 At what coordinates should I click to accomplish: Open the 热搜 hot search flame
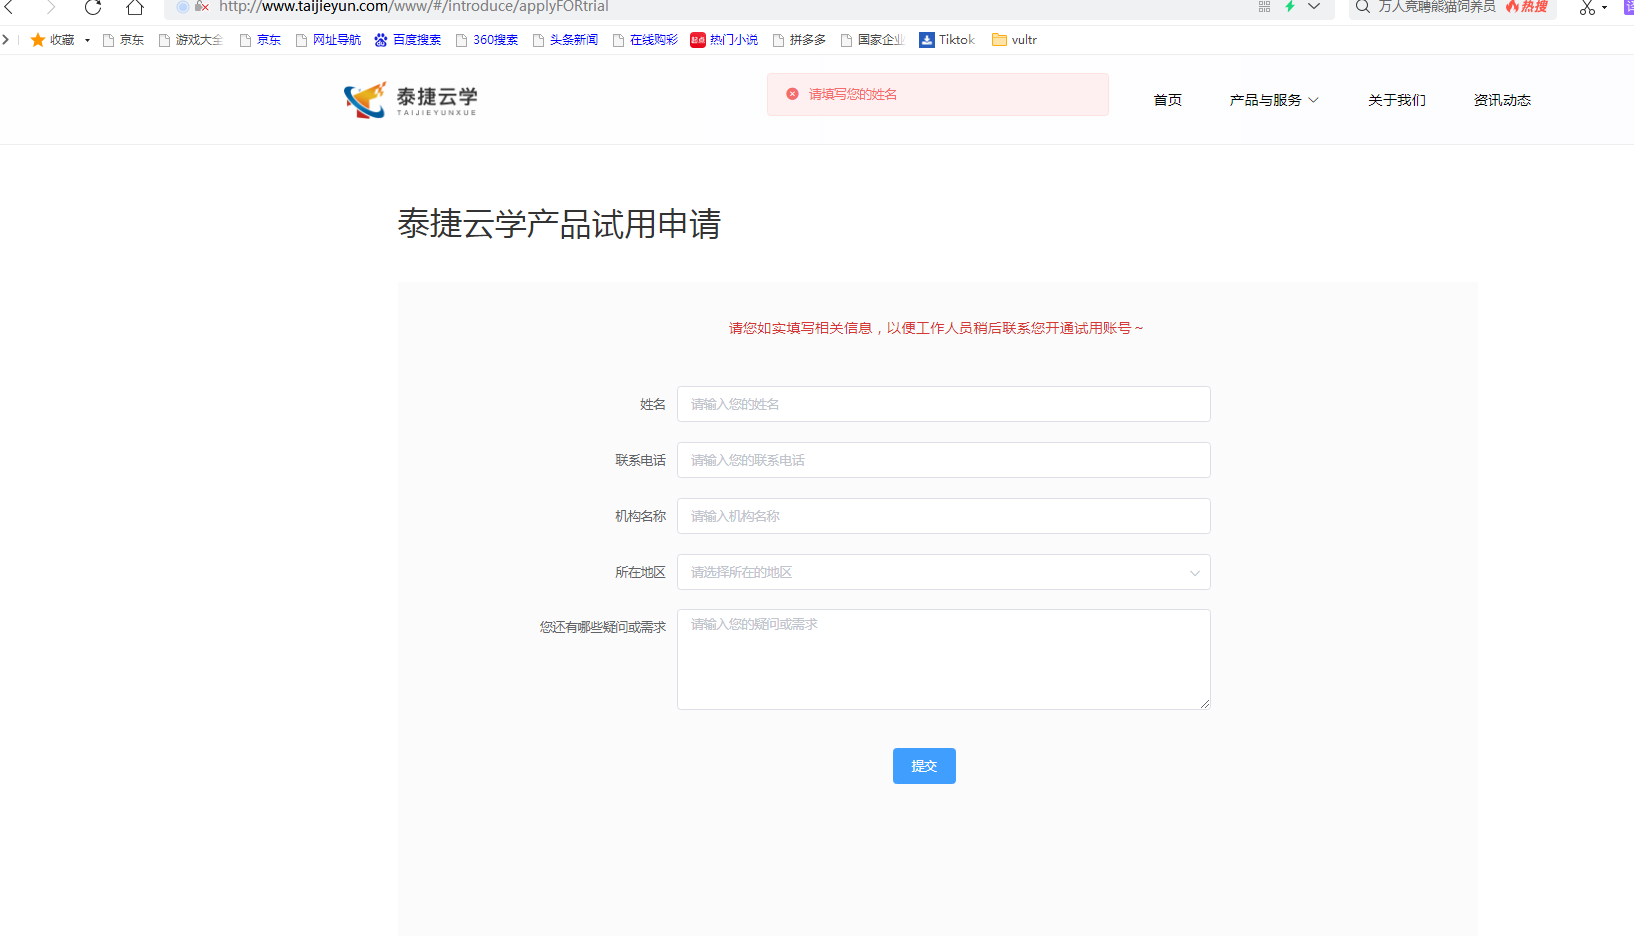[x=1527, y=6]
